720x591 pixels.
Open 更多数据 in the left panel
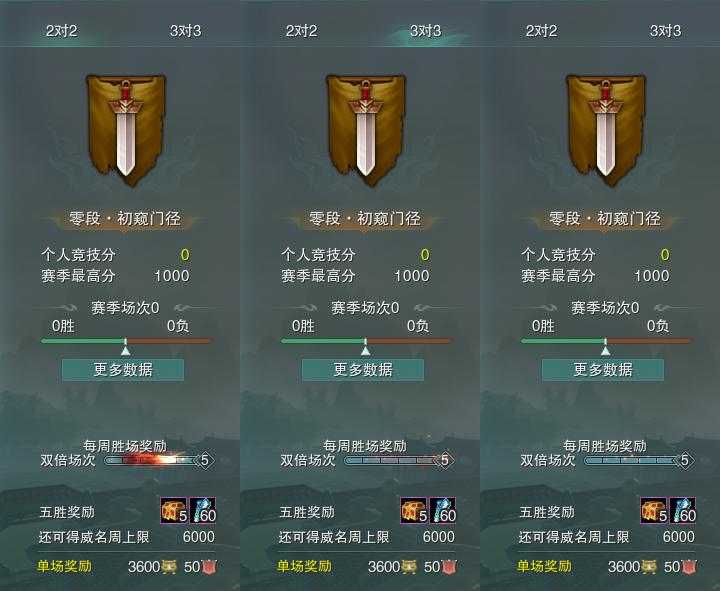(123, 370)
